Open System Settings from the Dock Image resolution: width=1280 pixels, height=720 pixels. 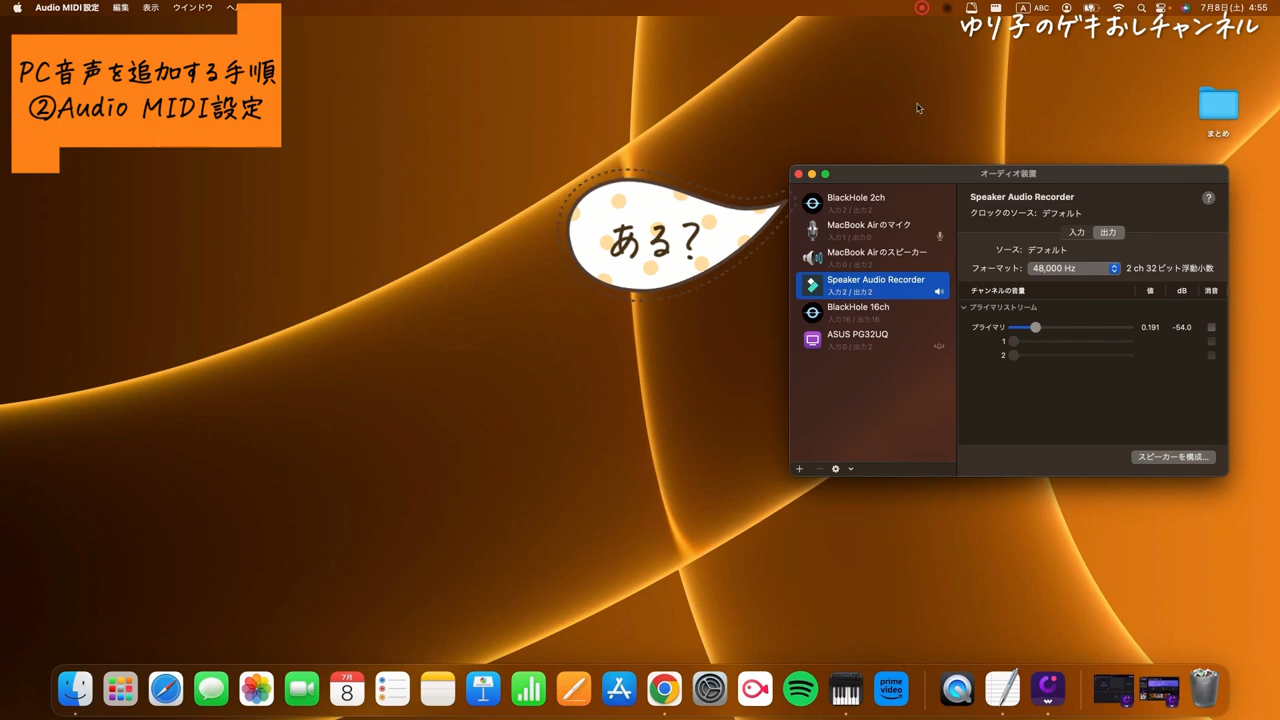(710, 689)
